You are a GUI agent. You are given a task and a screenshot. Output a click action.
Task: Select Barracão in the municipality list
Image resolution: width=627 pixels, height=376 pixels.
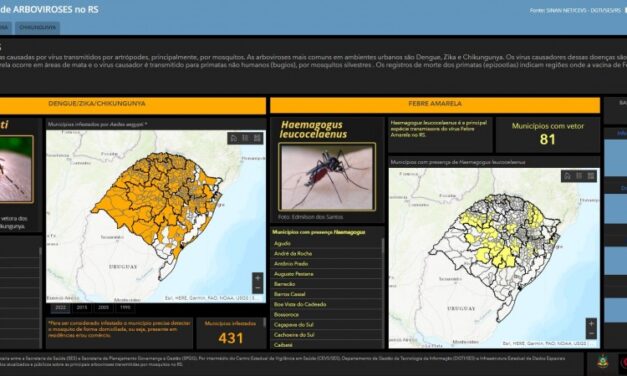(x=326, y=284)
